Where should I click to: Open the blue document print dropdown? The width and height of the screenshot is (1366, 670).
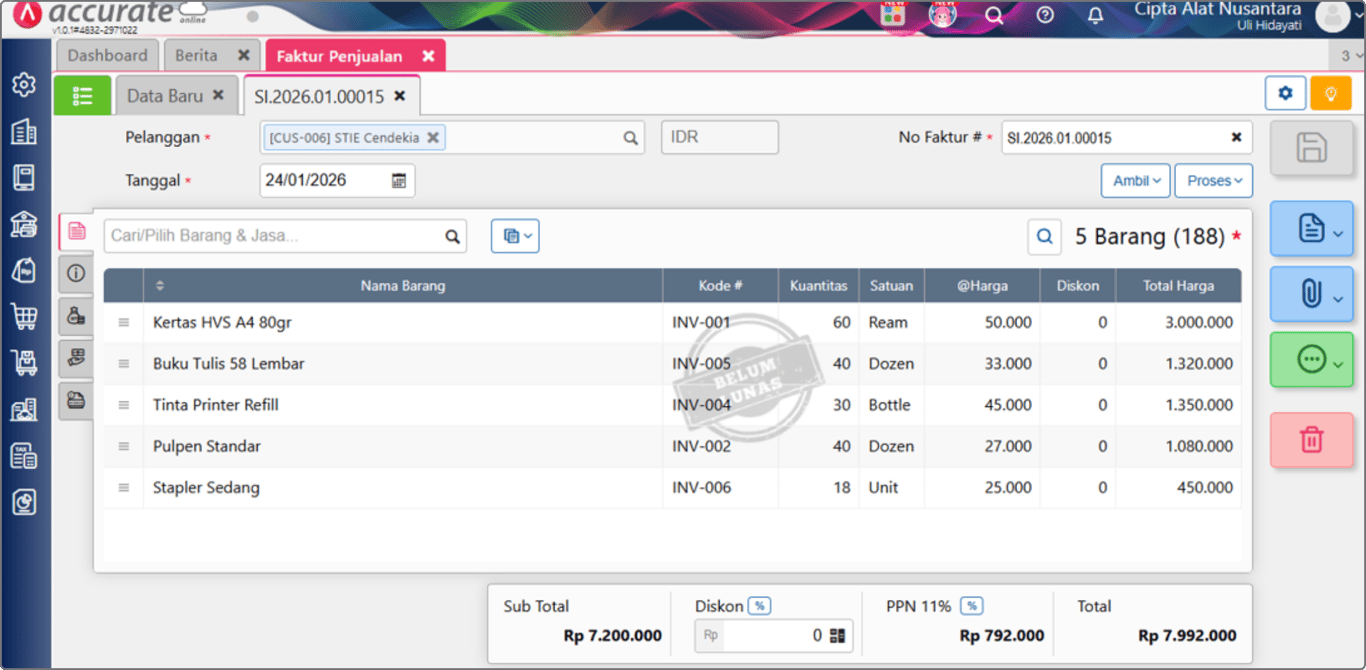tap(1311, 229)
